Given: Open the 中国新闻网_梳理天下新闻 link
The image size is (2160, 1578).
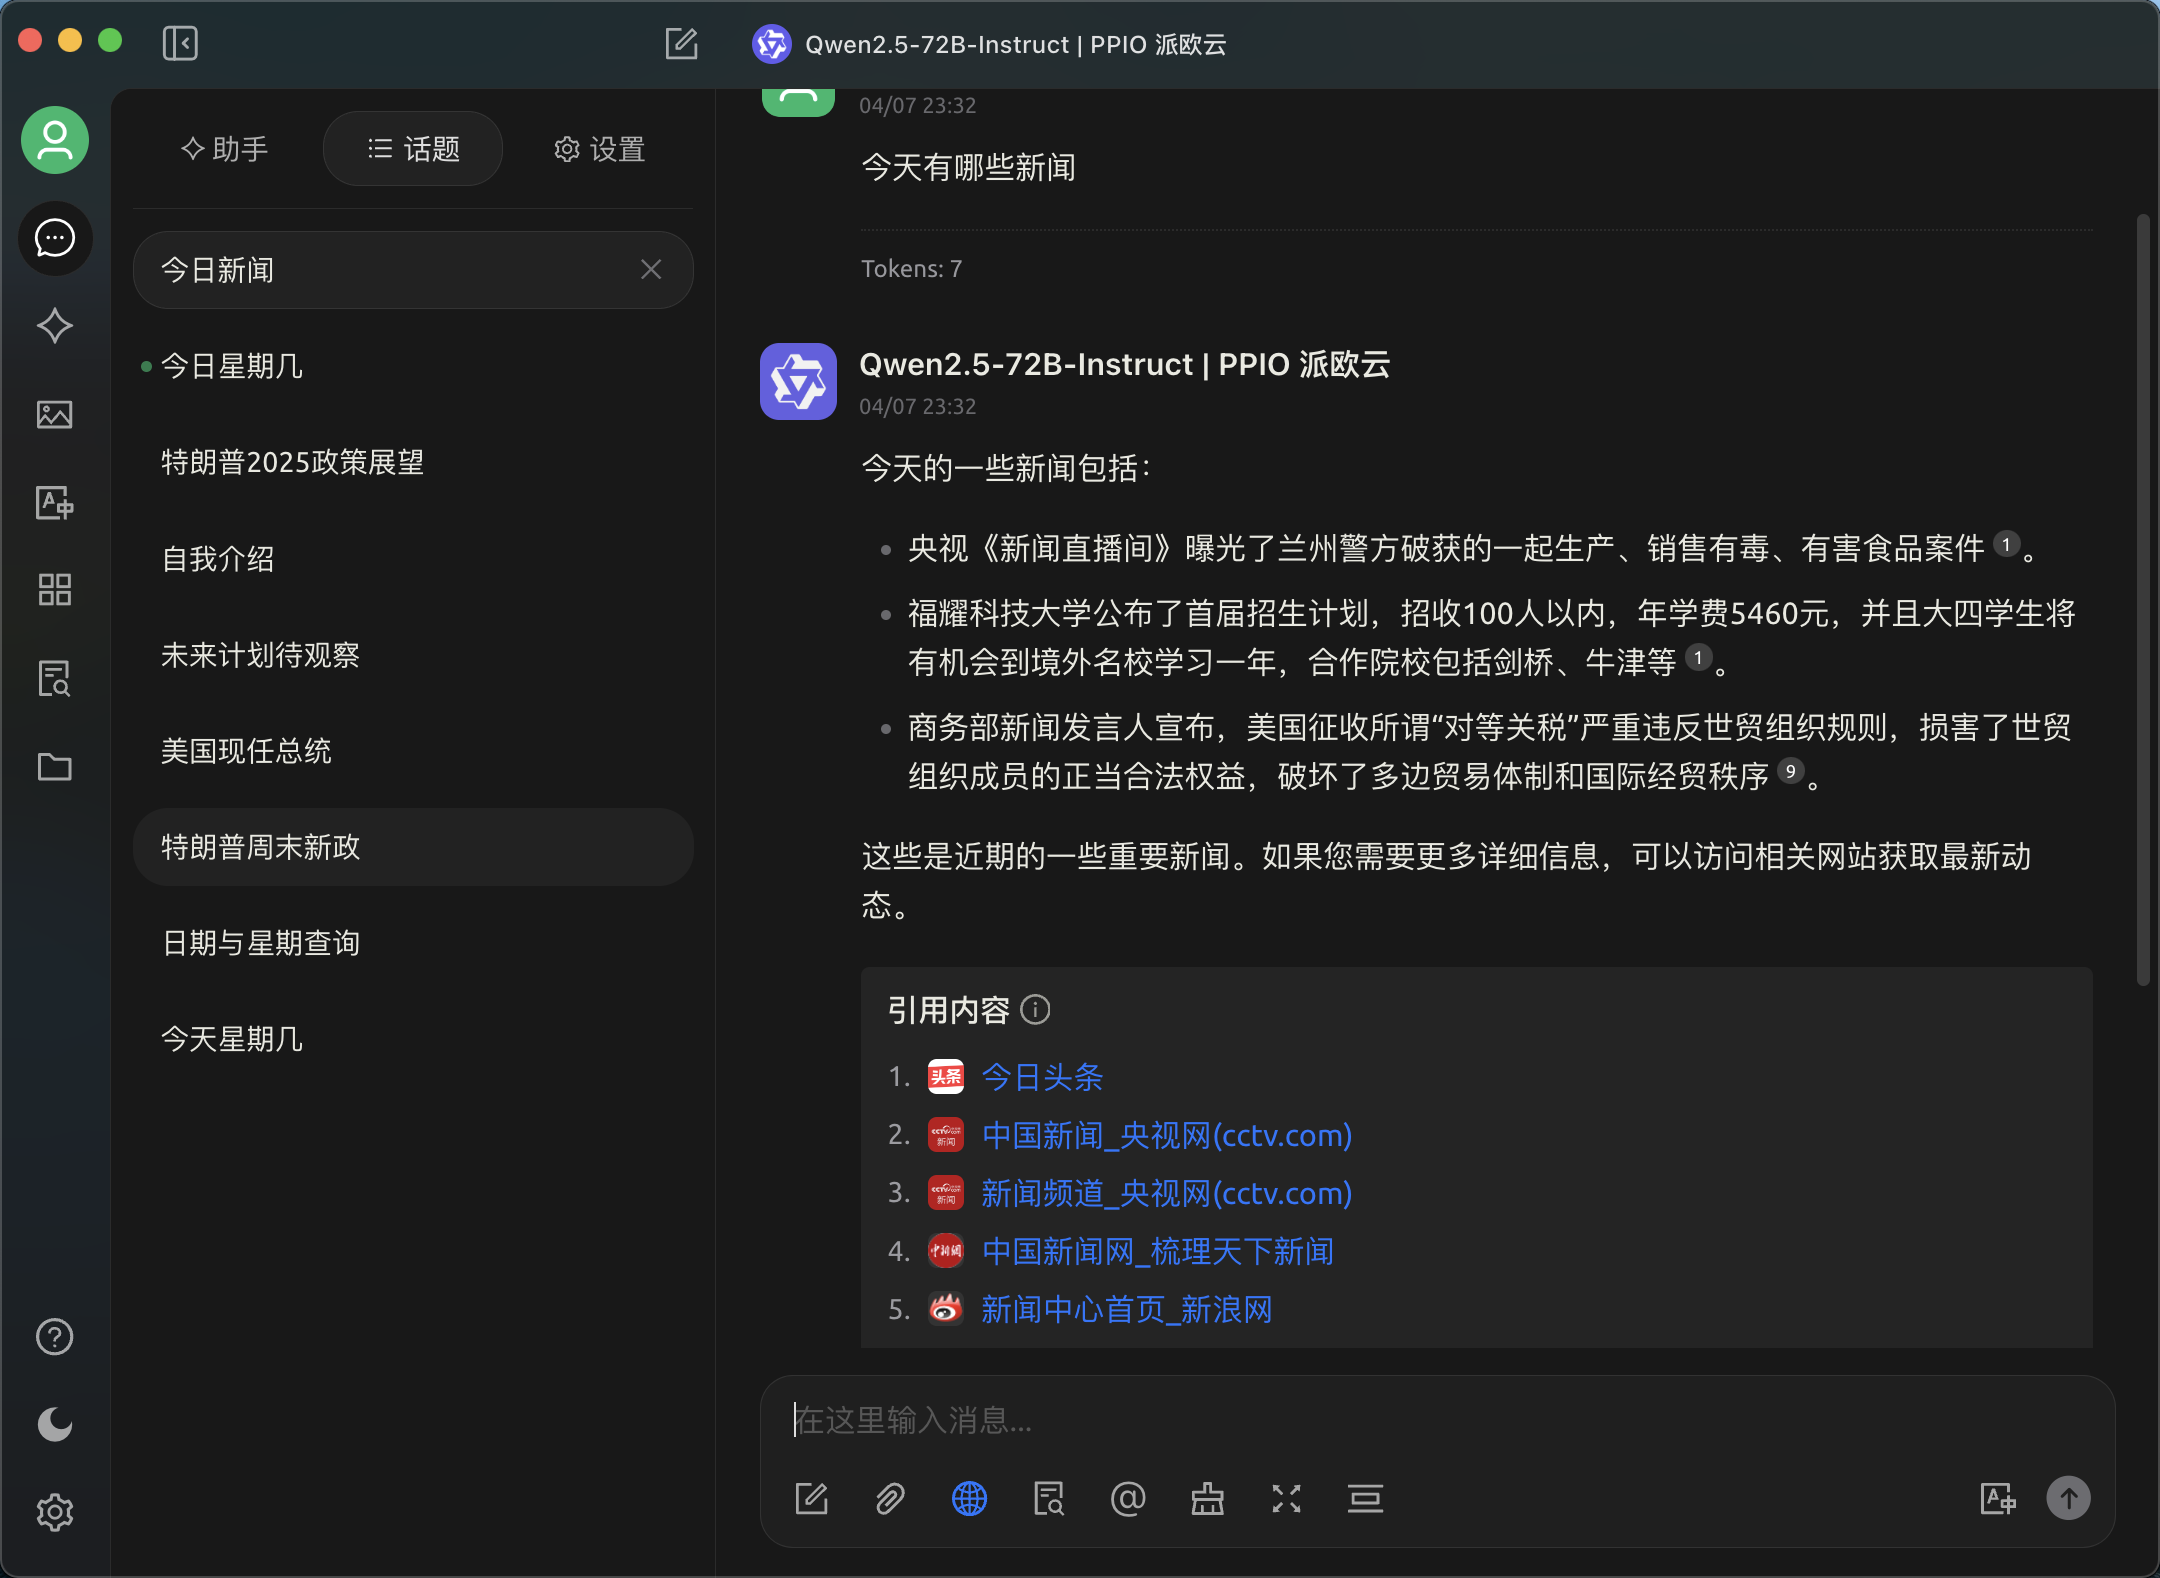Looking at the screenshot, I should point(1157,1251).
